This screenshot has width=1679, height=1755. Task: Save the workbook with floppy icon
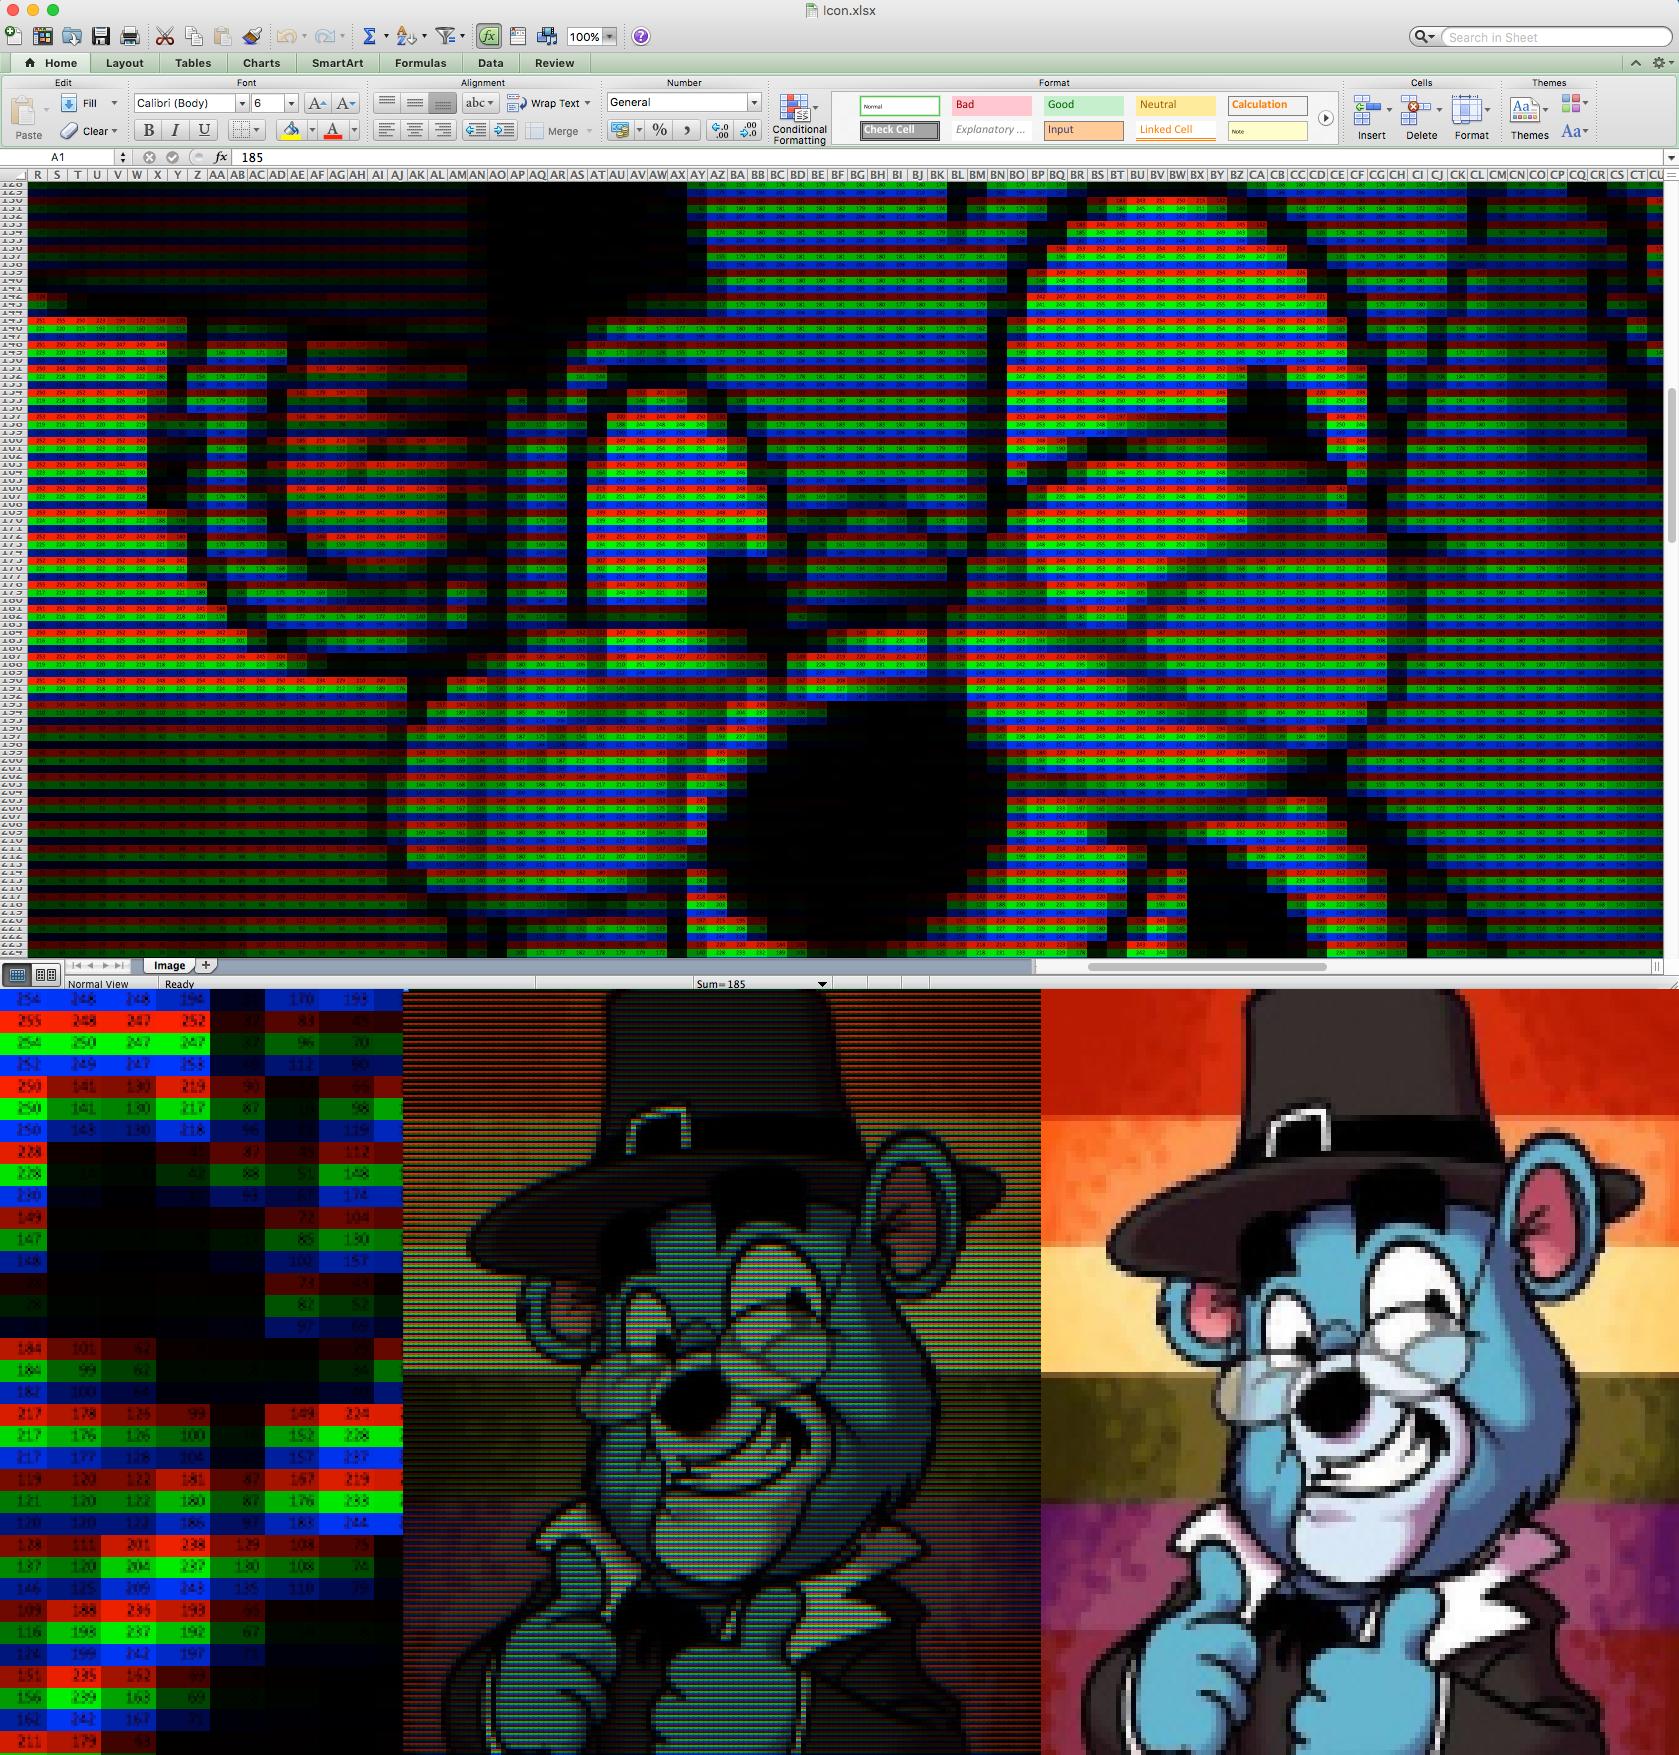pyautogui.click(x=101, y=36)
